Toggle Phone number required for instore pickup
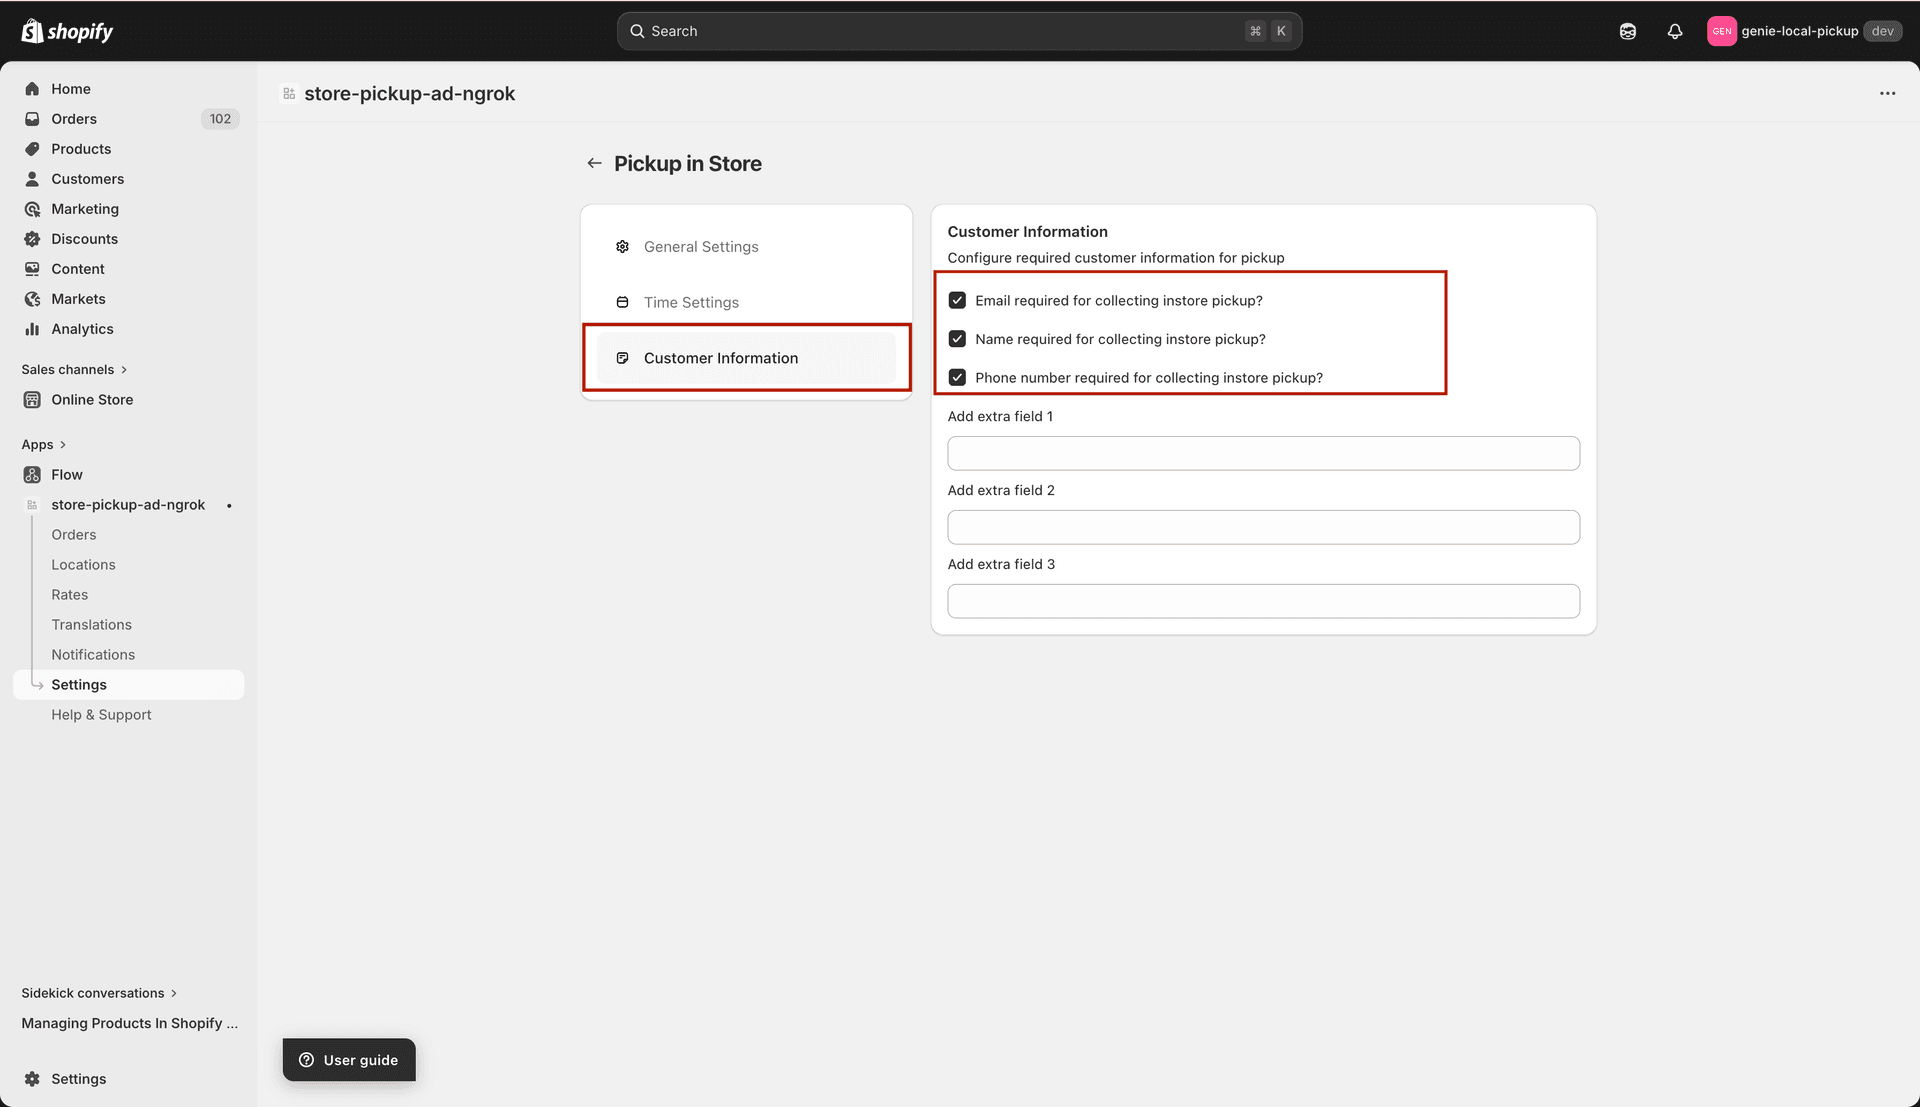This screenshot has height=1107, width=1920. pos(957,377)
